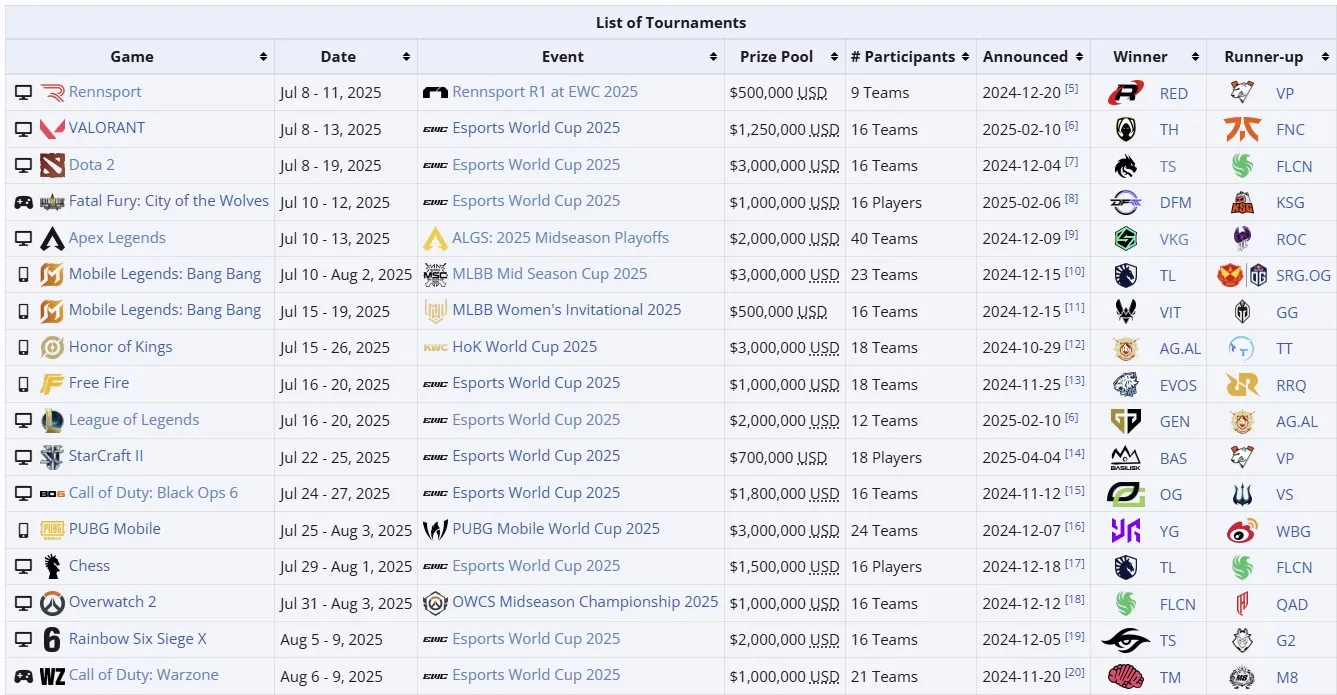The height and width of the screenshot is (695, 1337).
Task: Open MLBB Mid Season Cup 2025 link
Action: tap(549, 274)
